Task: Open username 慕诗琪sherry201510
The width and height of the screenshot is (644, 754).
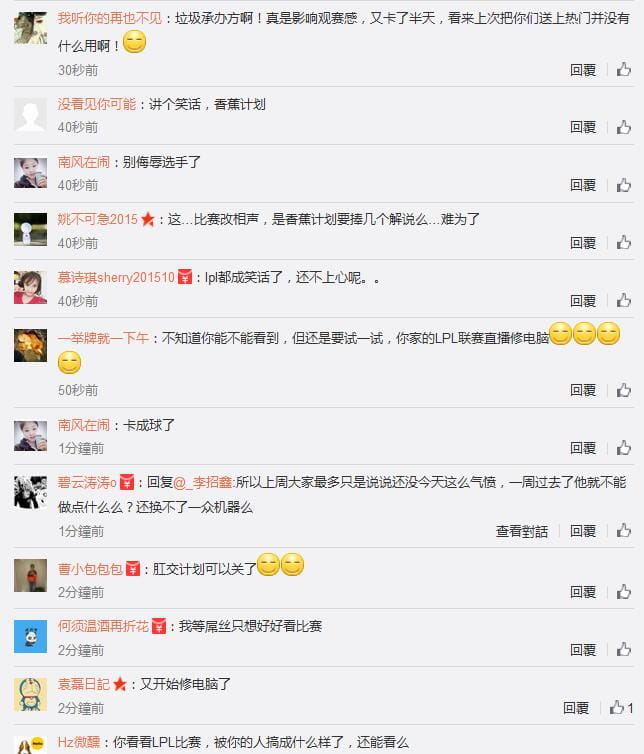Action: tap(116, 277)
